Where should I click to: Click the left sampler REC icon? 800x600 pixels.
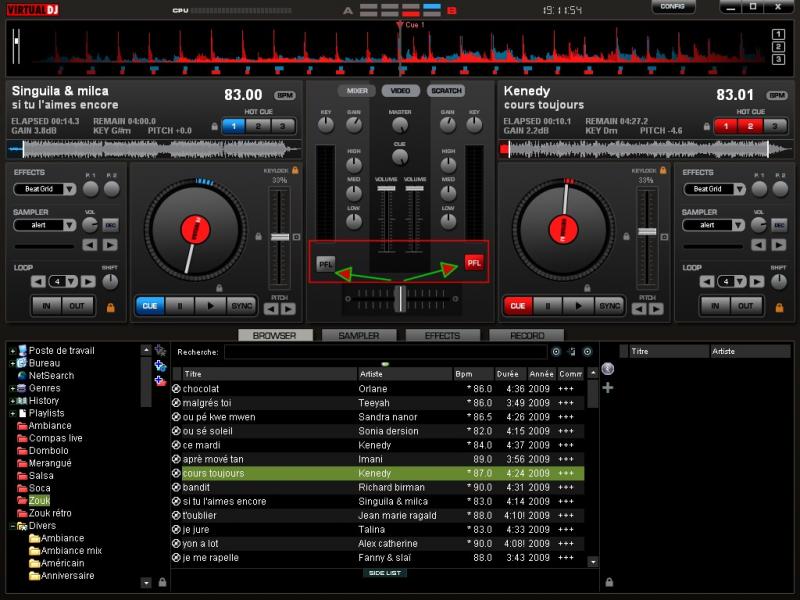pyautogui.click(x=110, y=225)
